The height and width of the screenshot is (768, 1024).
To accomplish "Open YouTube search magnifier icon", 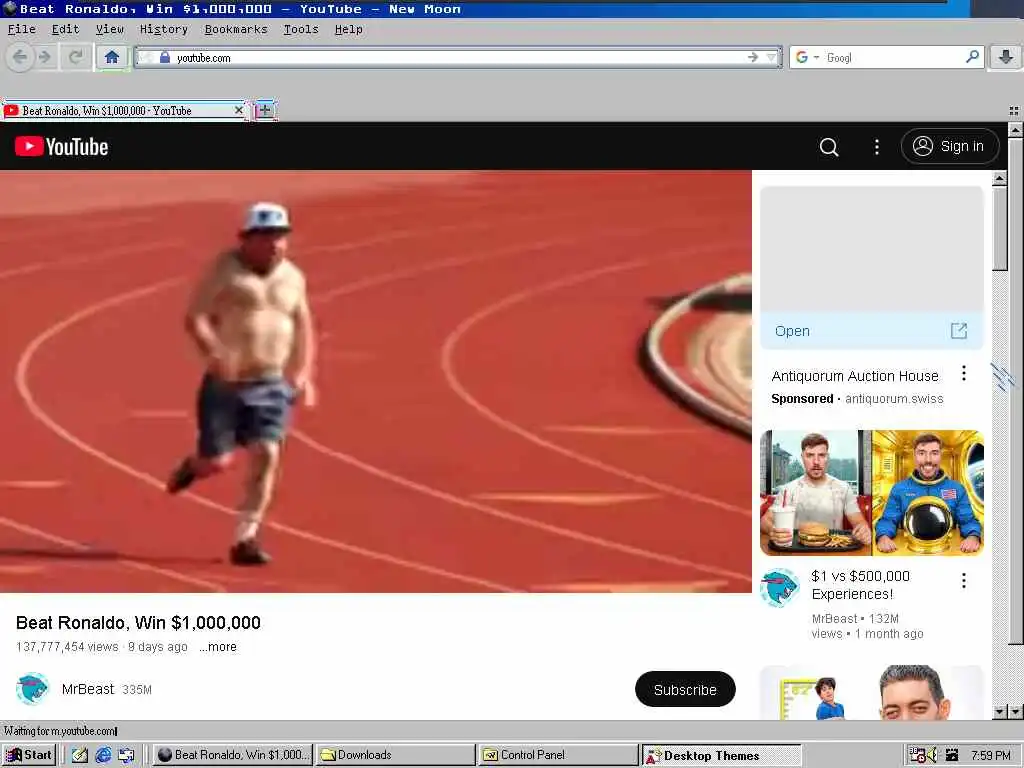I will point(829,147).
